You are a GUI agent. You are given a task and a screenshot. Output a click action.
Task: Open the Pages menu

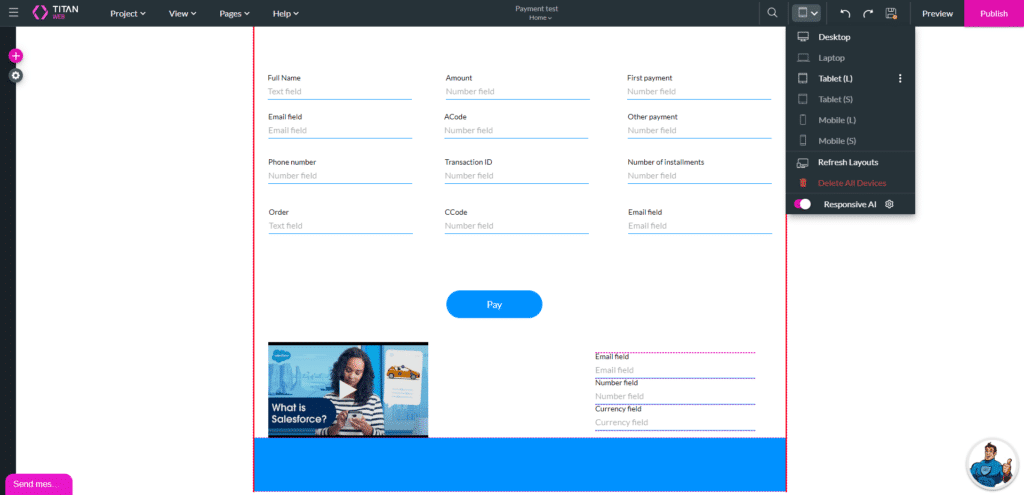(x=234, y=13)
